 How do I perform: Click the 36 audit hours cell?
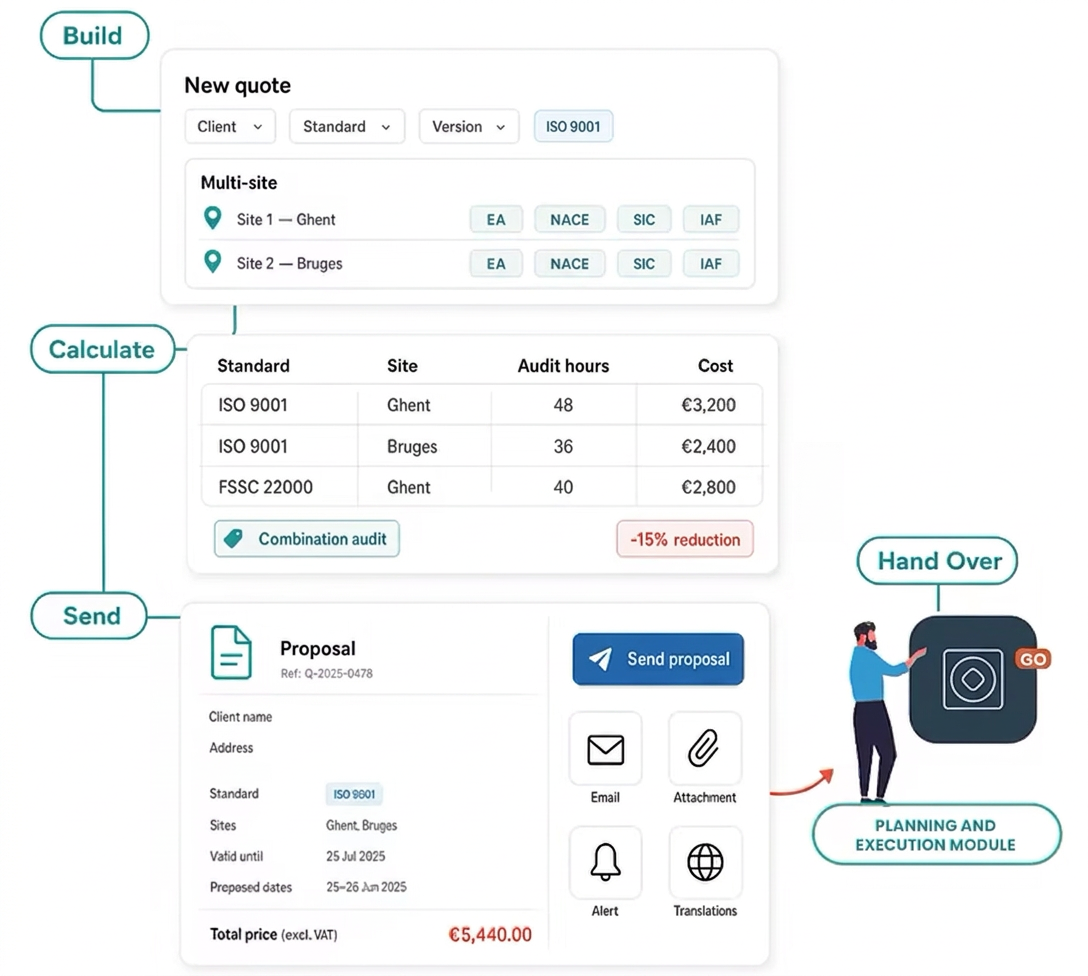[x=563, y=446]
